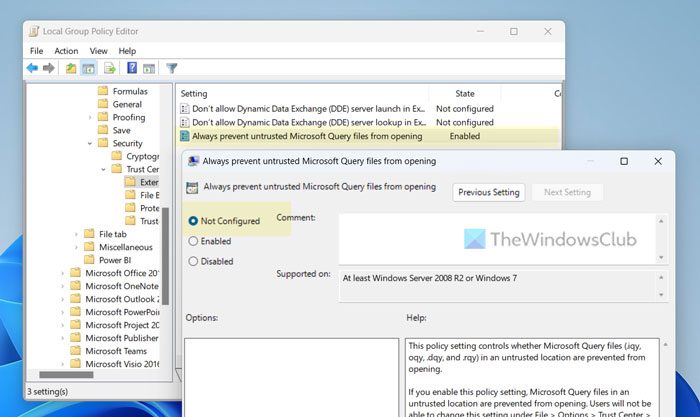Click the DDE server launch policy icon

(184, 108)
